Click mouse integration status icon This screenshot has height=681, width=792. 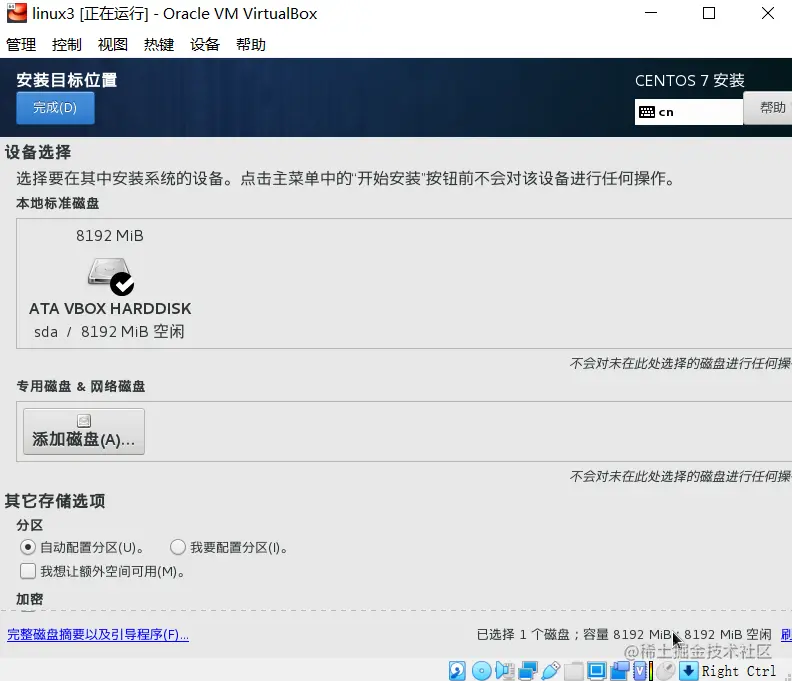[x=666, y=671]
